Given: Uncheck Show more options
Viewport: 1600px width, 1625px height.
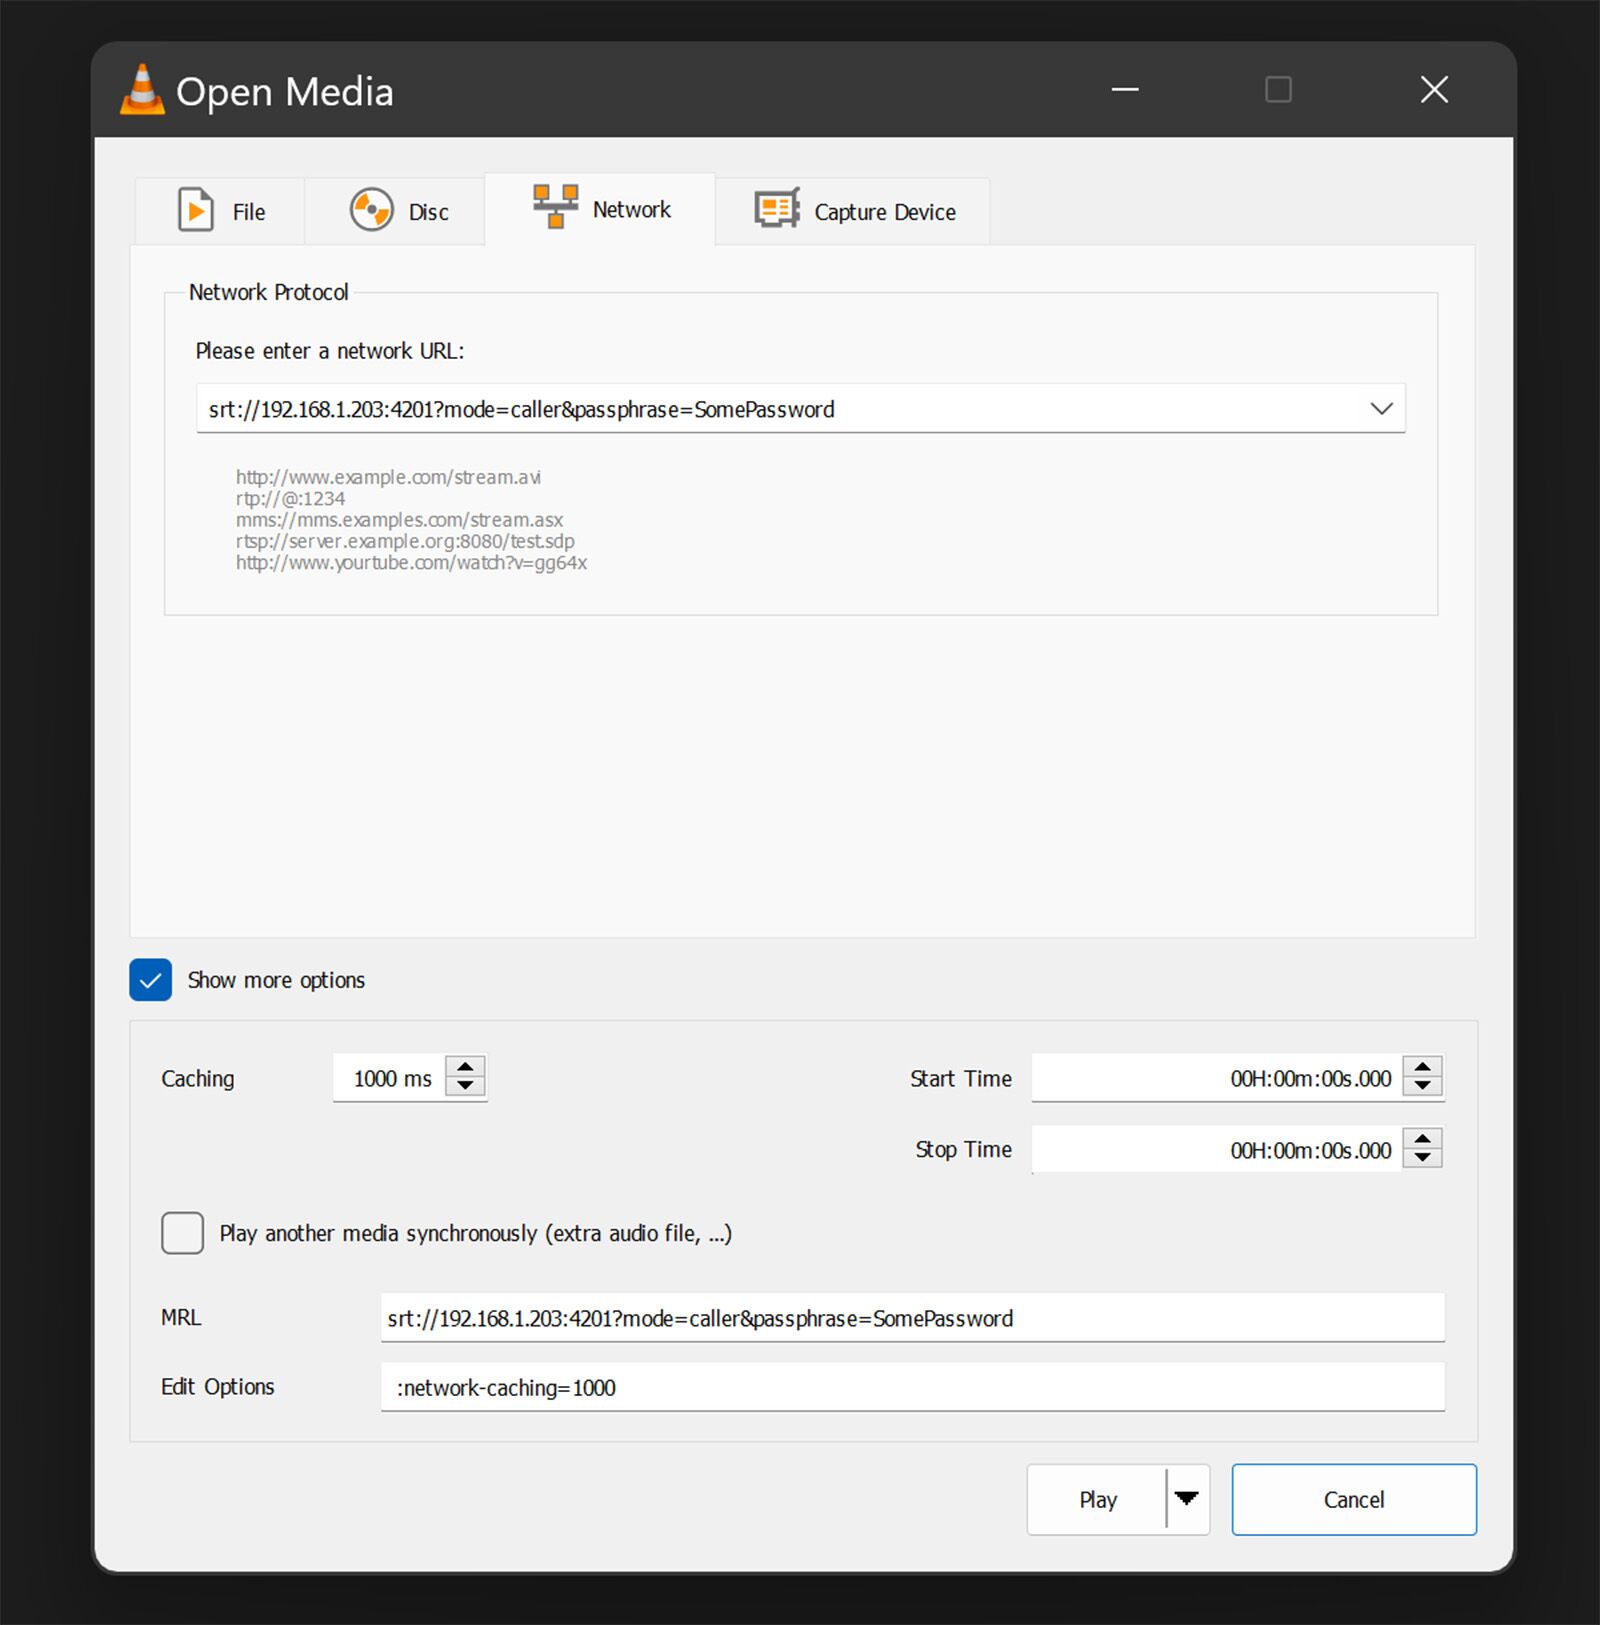Looking at the screenshot, I should point(150,980).
